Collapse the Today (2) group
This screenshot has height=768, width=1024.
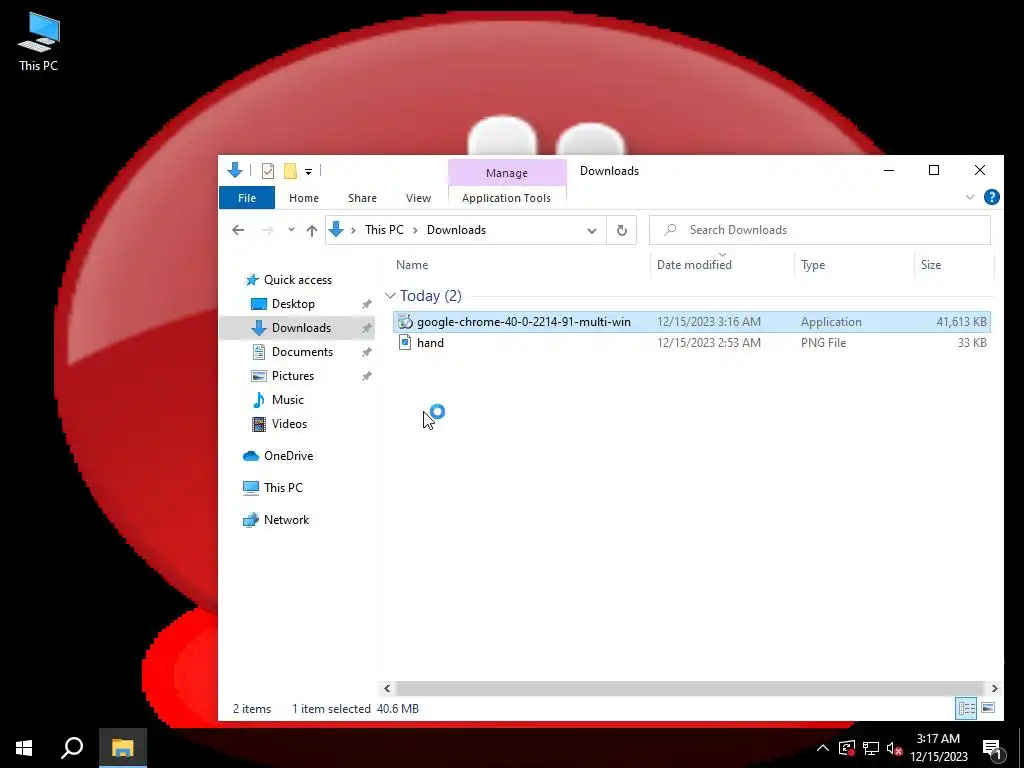tap(391, 296)
